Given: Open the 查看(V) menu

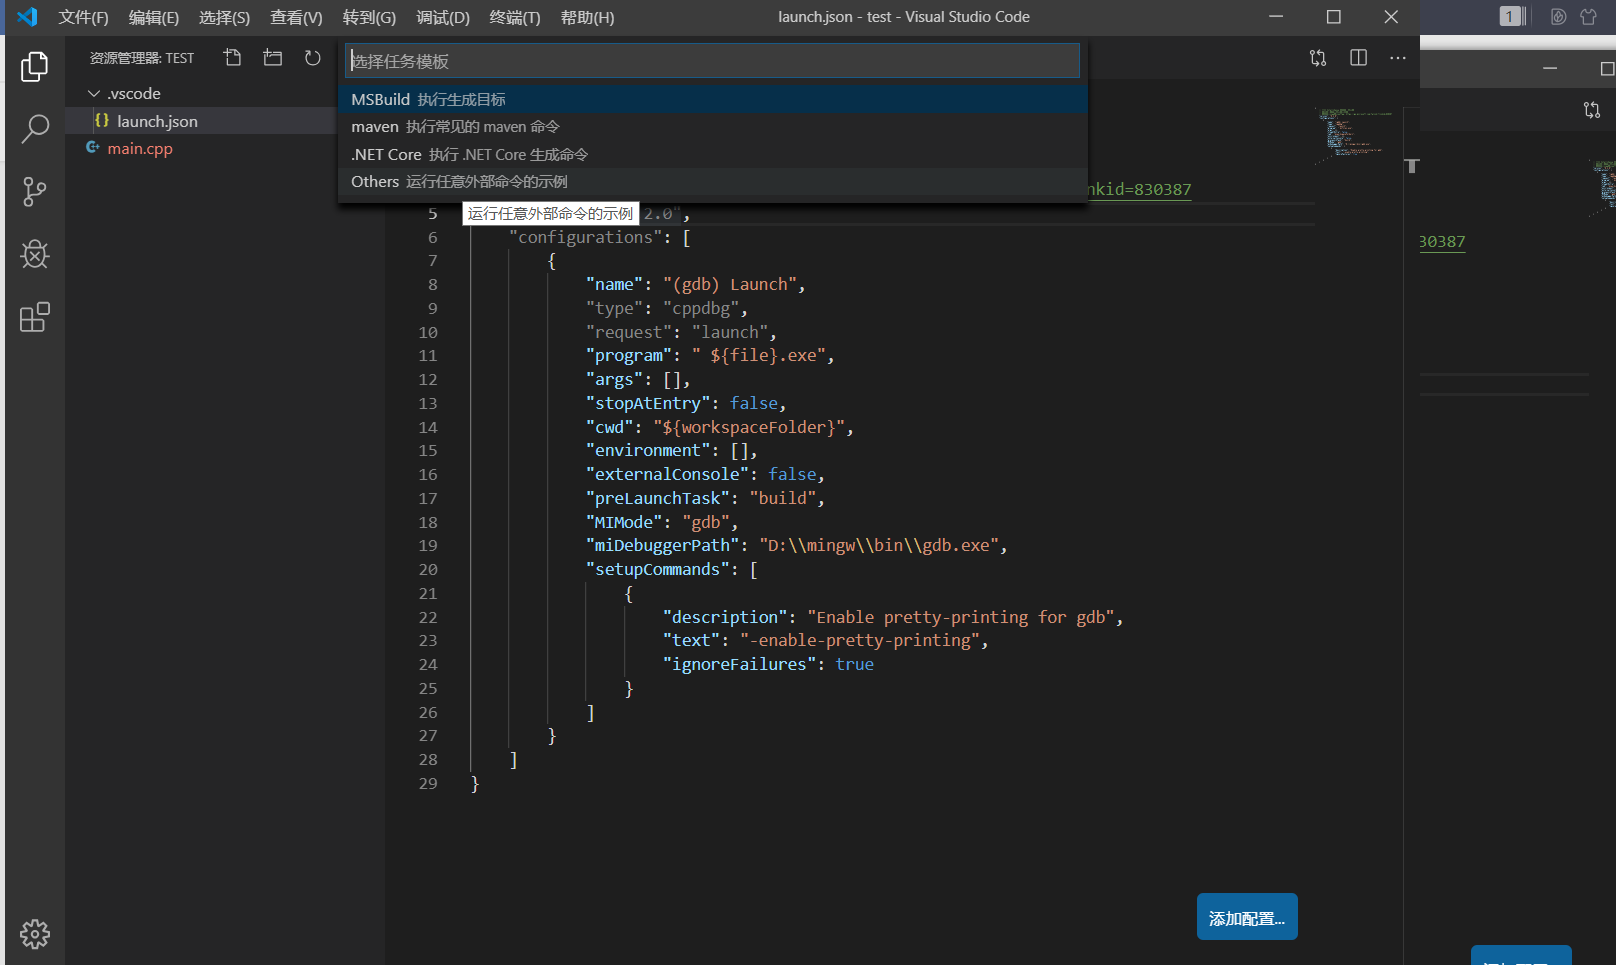Looking at the screenshot, I should 296,17.
